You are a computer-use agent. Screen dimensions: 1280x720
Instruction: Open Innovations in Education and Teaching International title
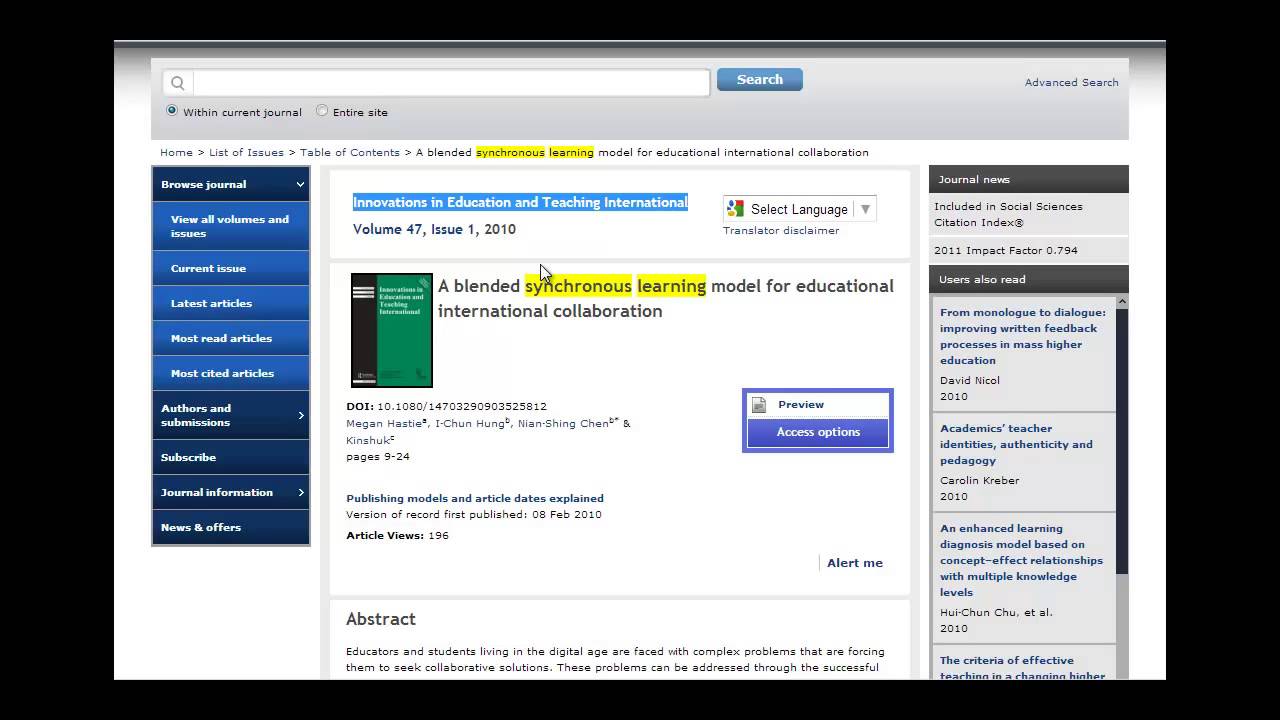[x=520, y=202]
